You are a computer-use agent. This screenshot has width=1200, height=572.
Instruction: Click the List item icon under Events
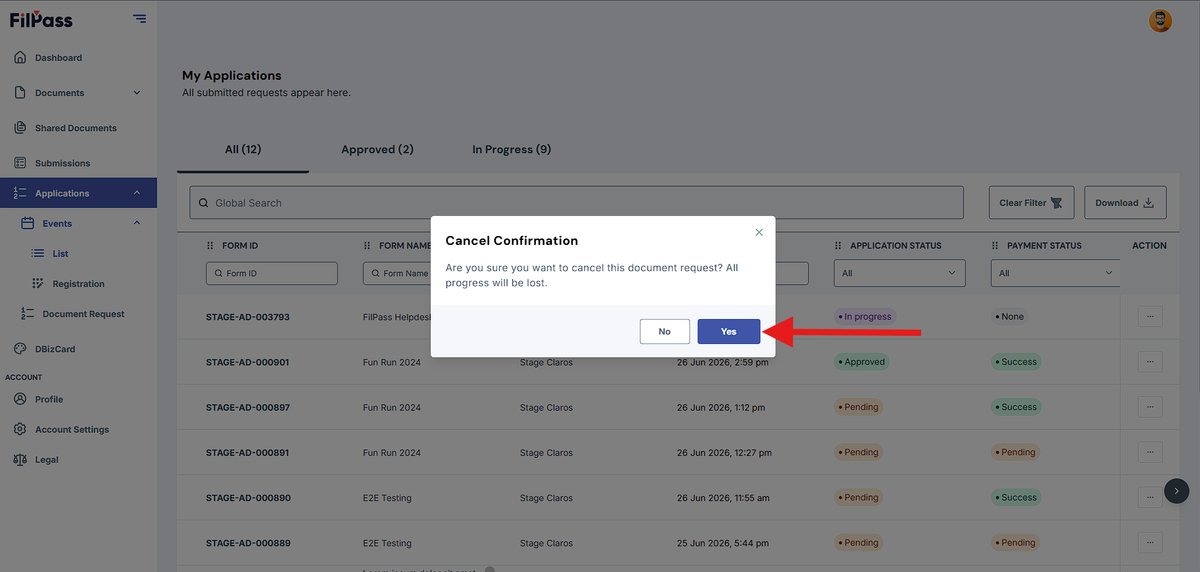point(38,254)
